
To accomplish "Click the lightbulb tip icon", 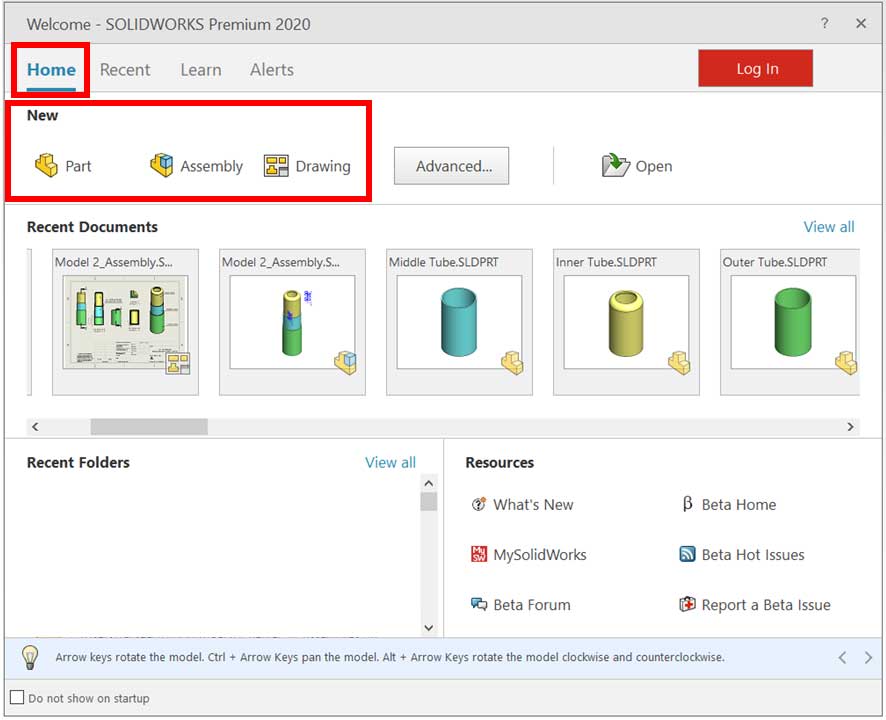I will coord(30,657).
